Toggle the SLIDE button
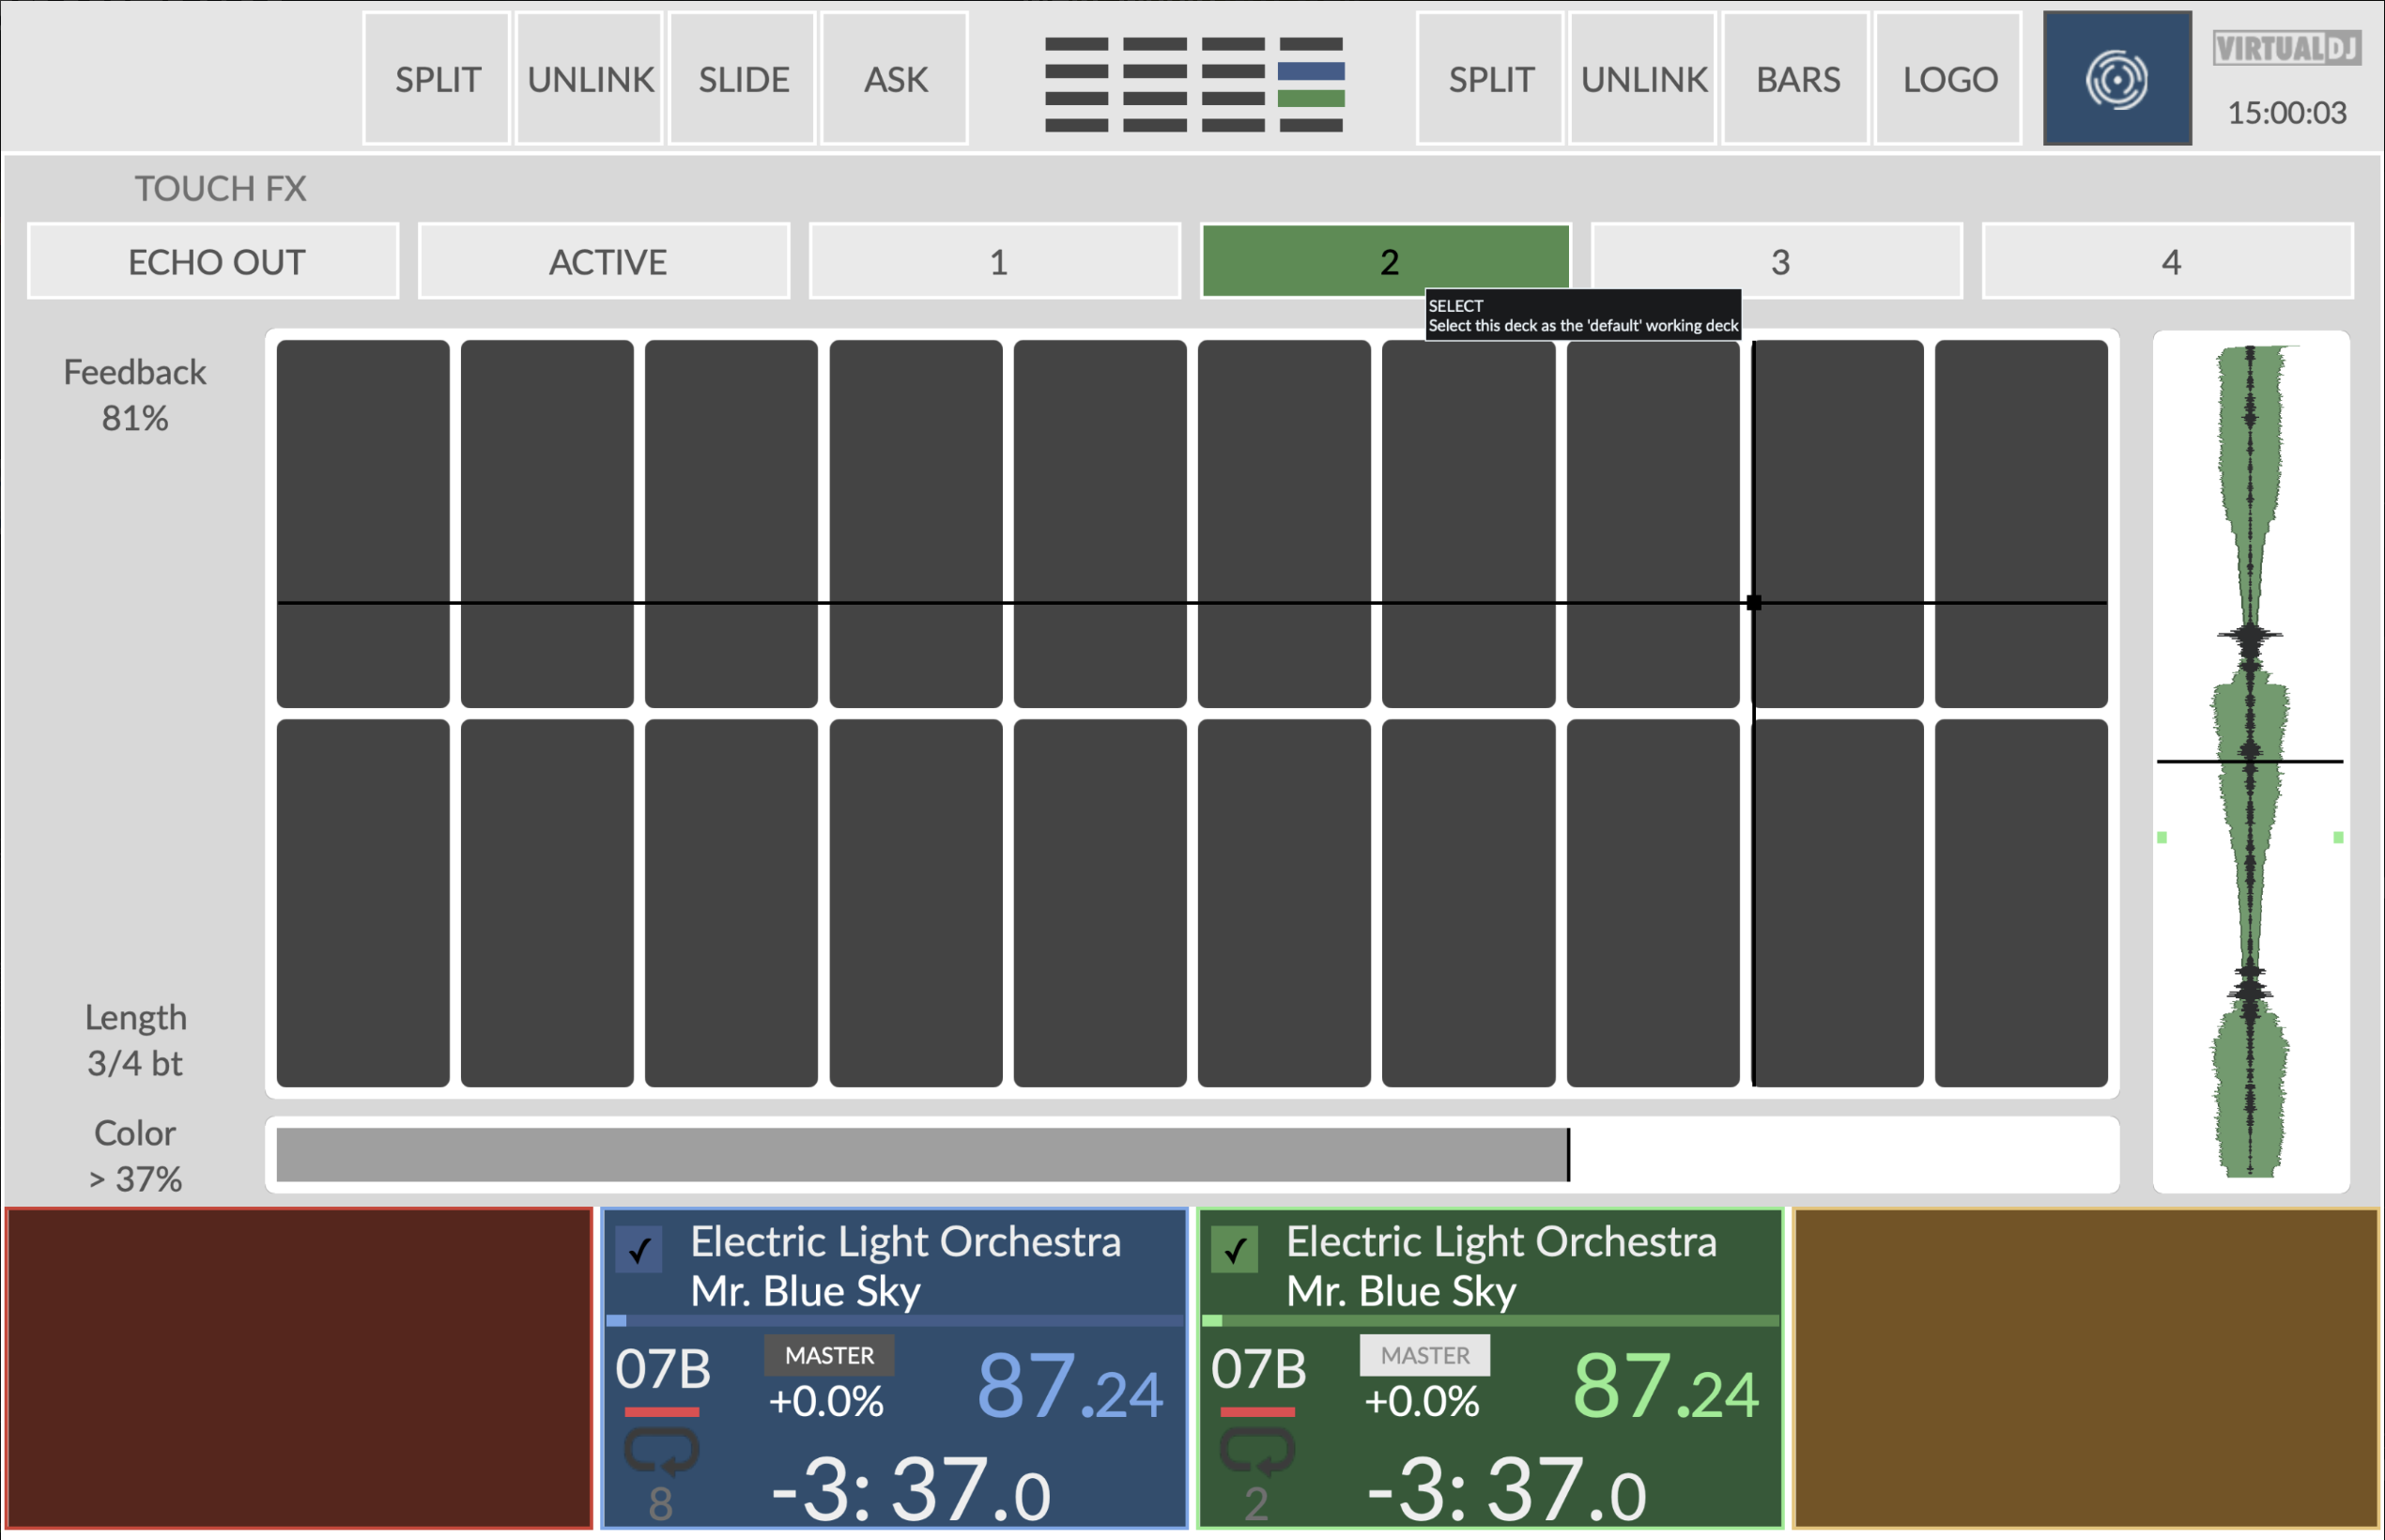 click(x=743, y=79)
